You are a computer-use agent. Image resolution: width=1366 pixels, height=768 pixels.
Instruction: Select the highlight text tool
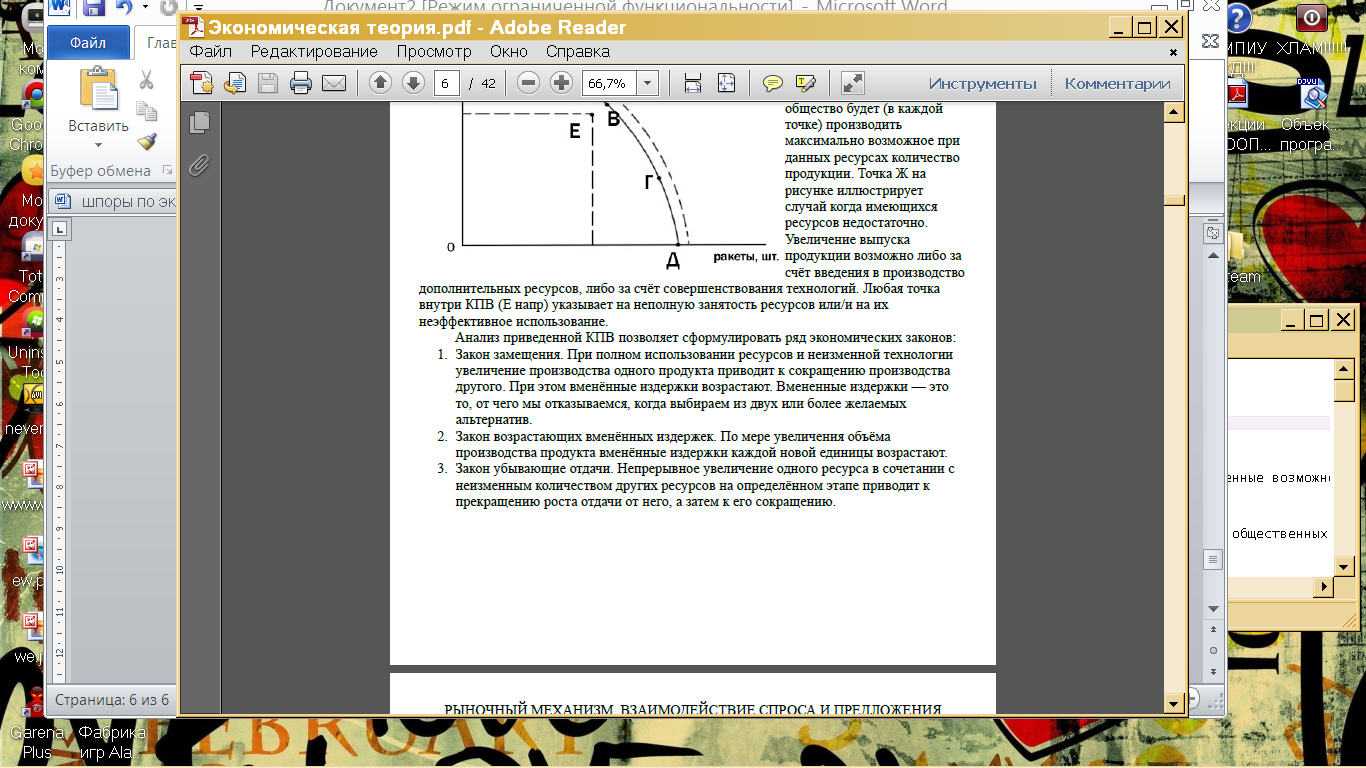click(x=806, y=83)
